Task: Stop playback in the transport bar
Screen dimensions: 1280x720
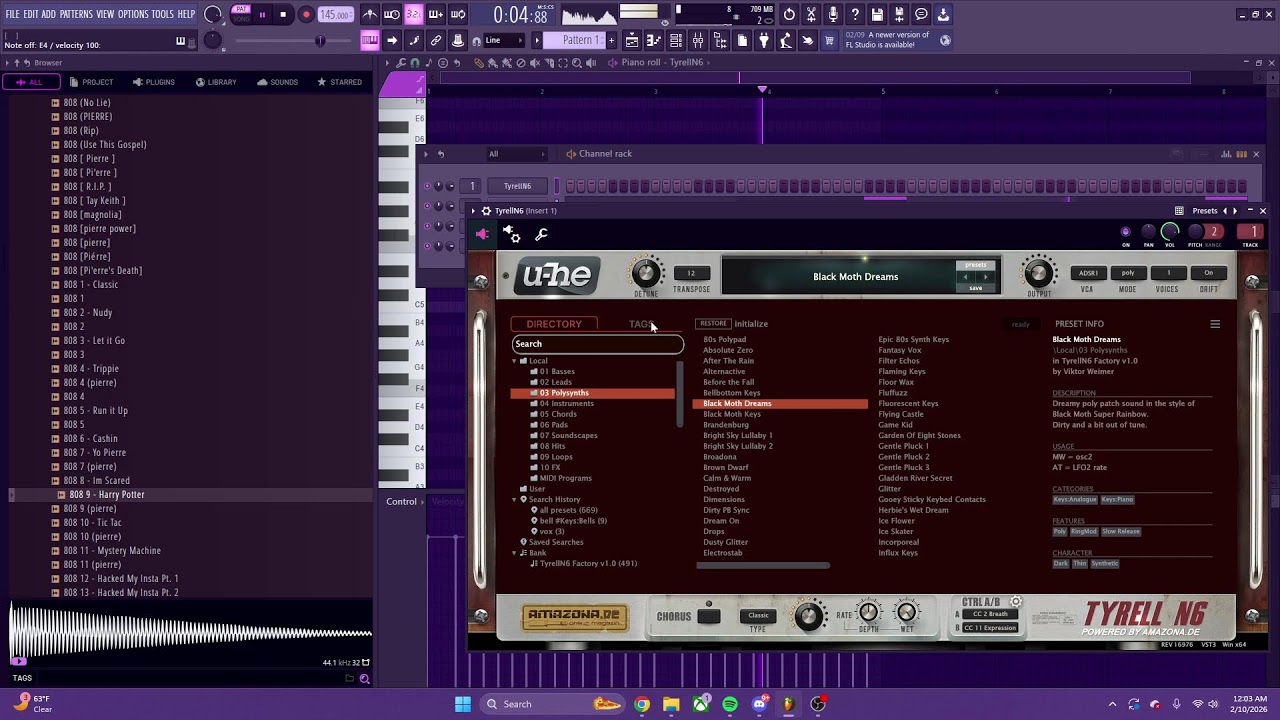Action: (x=283, y=15)
